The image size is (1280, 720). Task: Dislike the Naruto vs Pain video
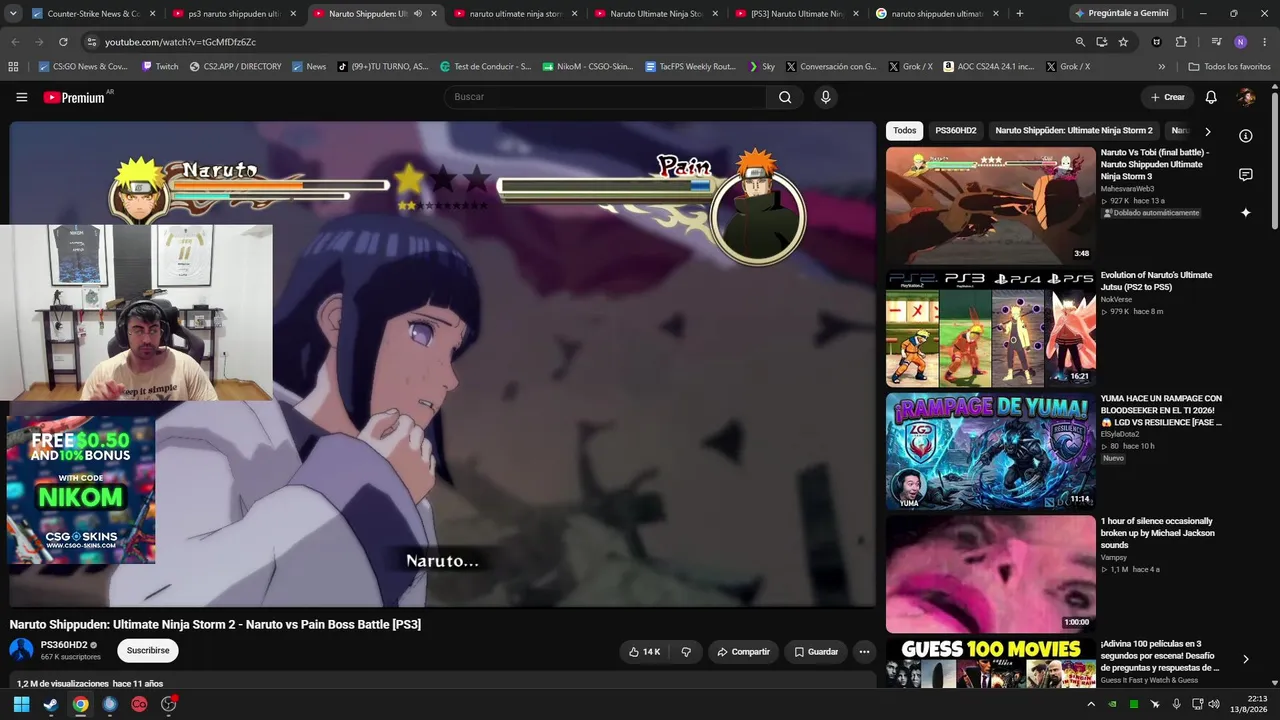686,652
